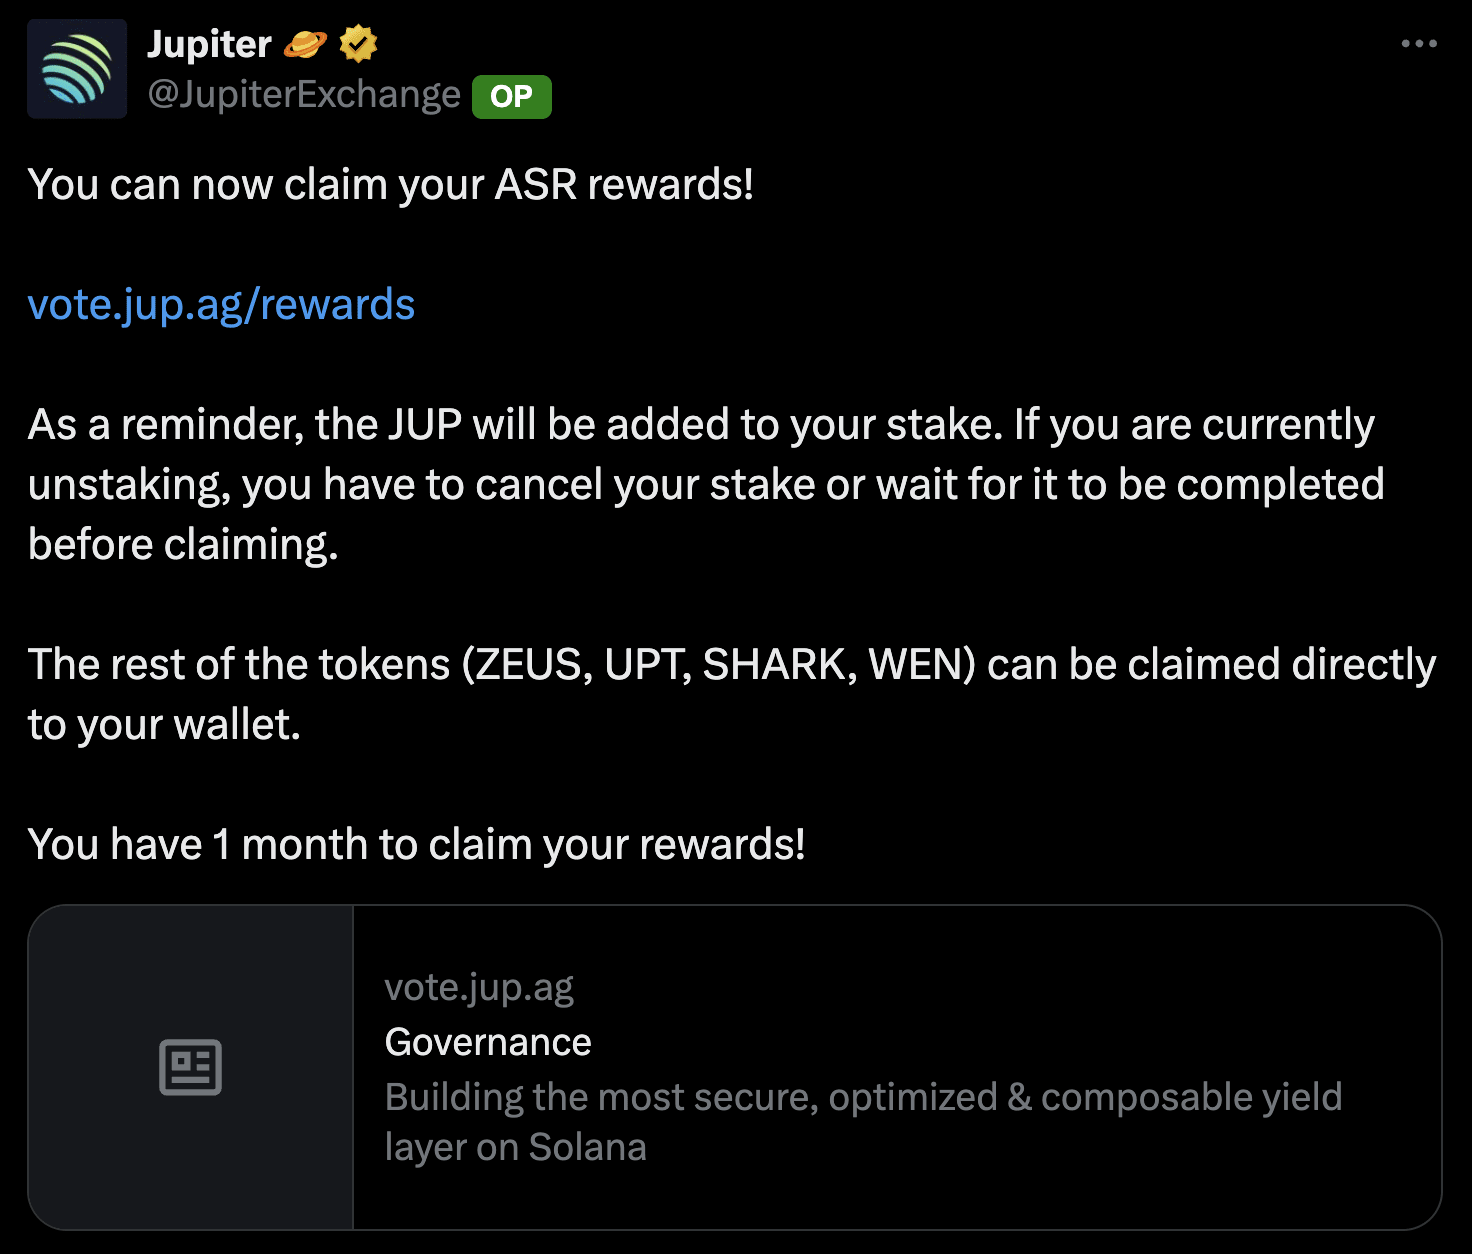Click the green OP badge
The height and width of the screenshot is (1254, 1472).
coord(511,97)
